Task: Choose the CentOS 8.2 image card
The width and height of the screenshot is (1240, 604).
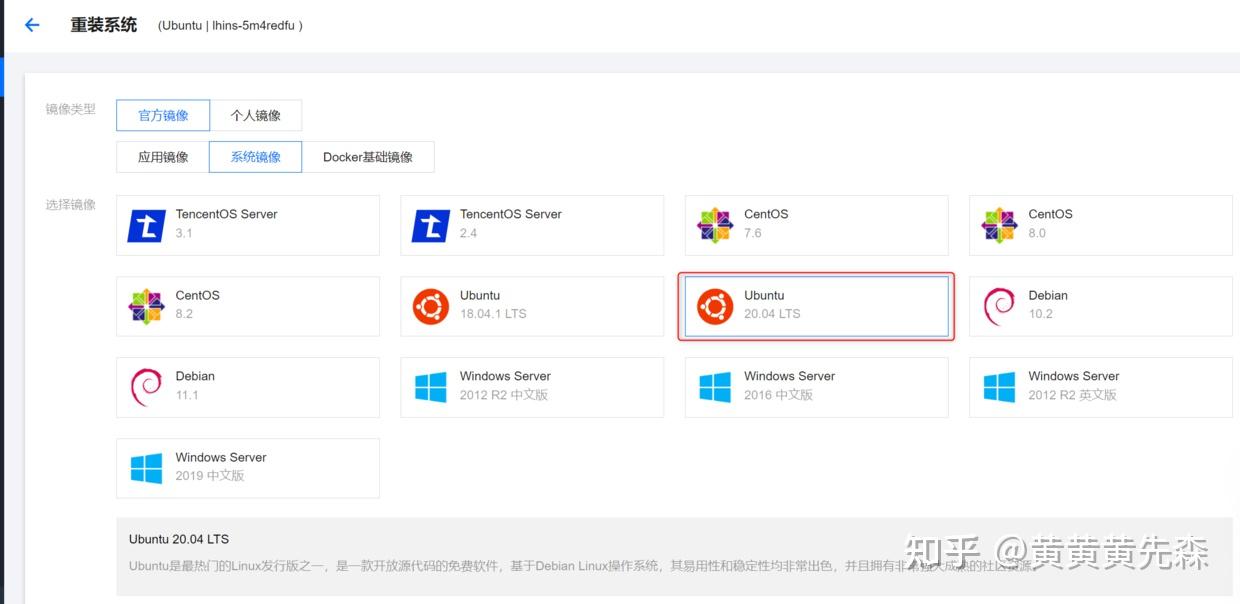Action: (x=248, y=306)
